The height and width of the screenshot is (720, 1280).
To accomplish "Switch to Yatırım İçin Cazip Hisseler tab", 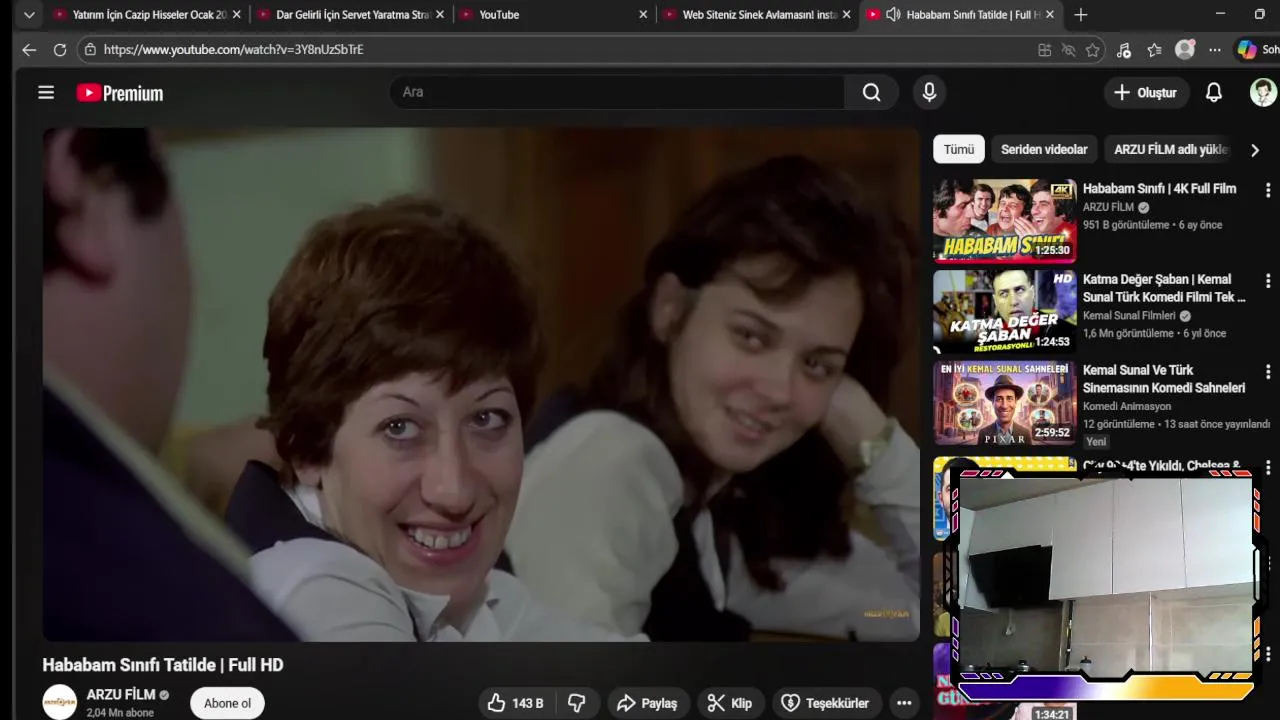I will click(150, 15).
